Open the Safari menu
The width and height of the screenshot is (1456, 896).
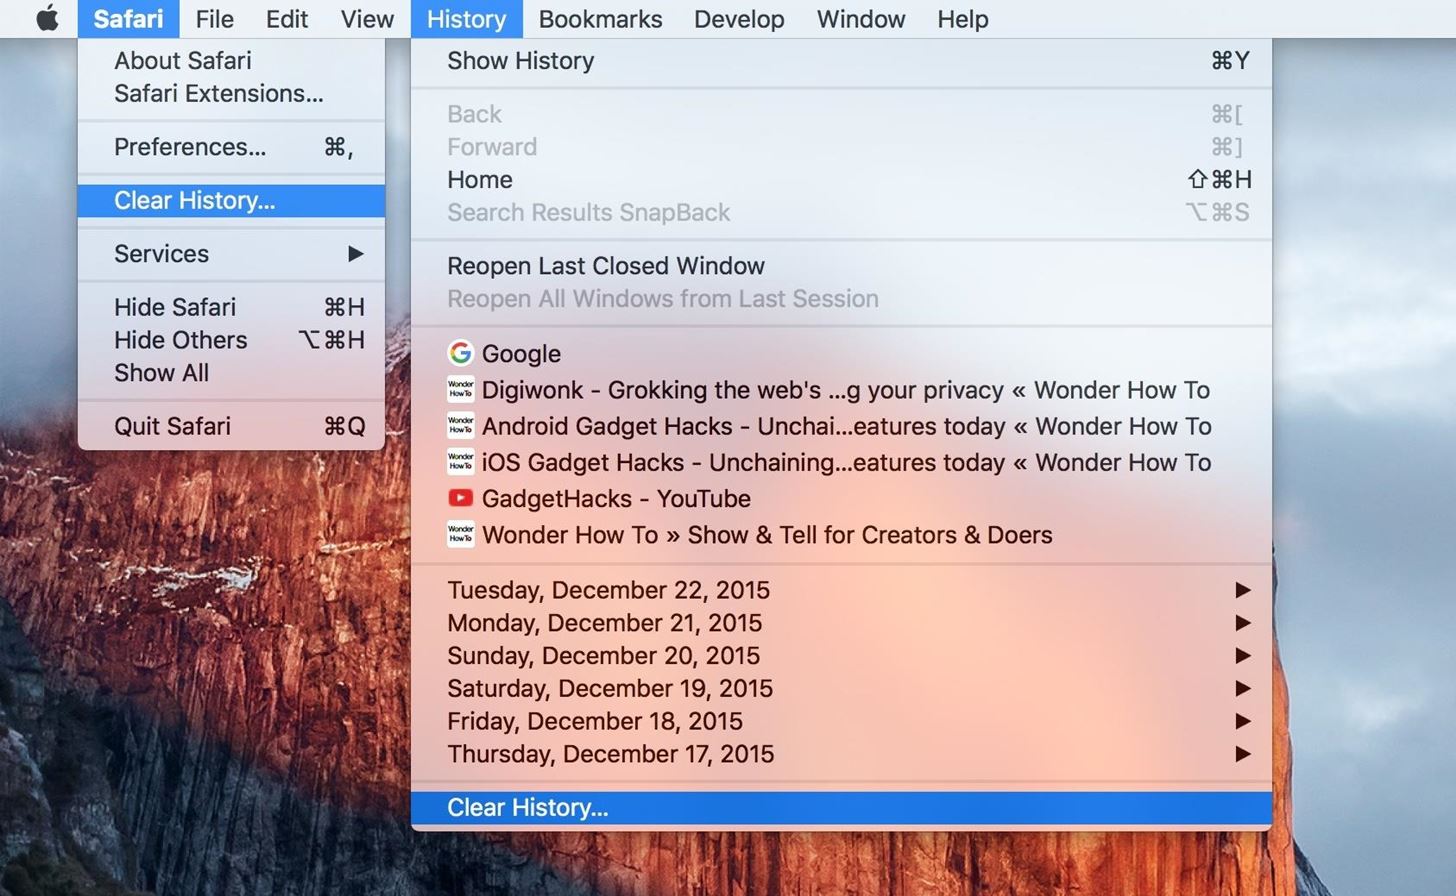click(128, 19)
